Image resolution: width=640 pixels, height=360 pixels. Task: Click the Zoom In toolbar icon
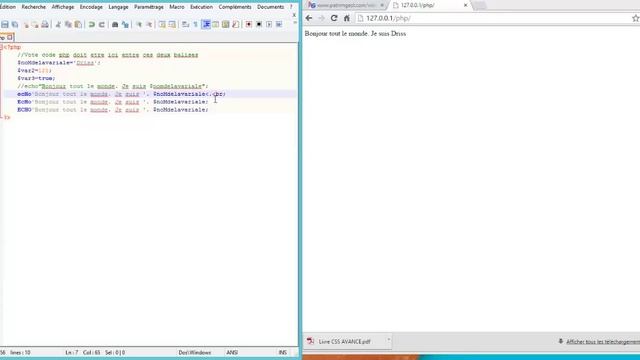click(139, 24)
